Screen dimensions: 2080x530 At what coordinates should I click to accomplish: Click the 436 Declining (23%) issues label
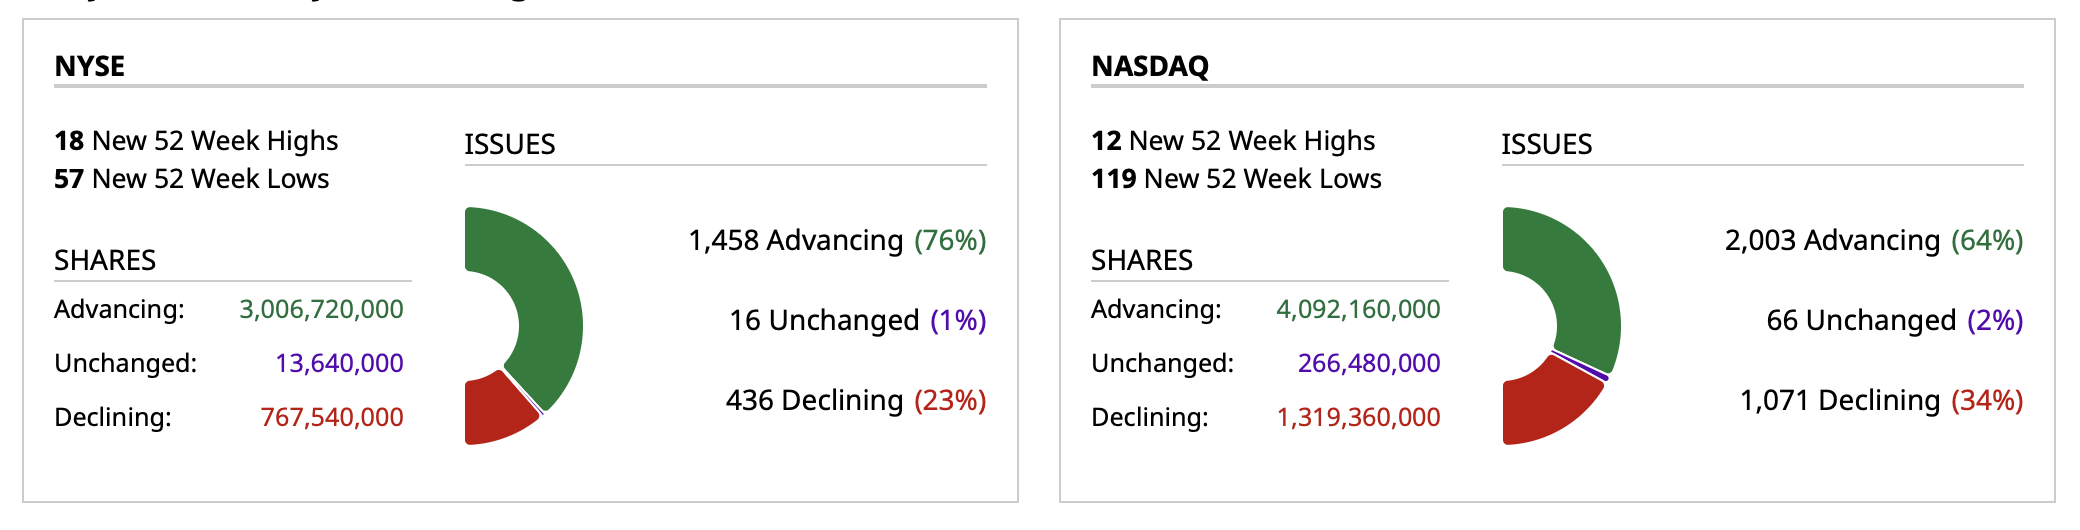pos(856,400)
